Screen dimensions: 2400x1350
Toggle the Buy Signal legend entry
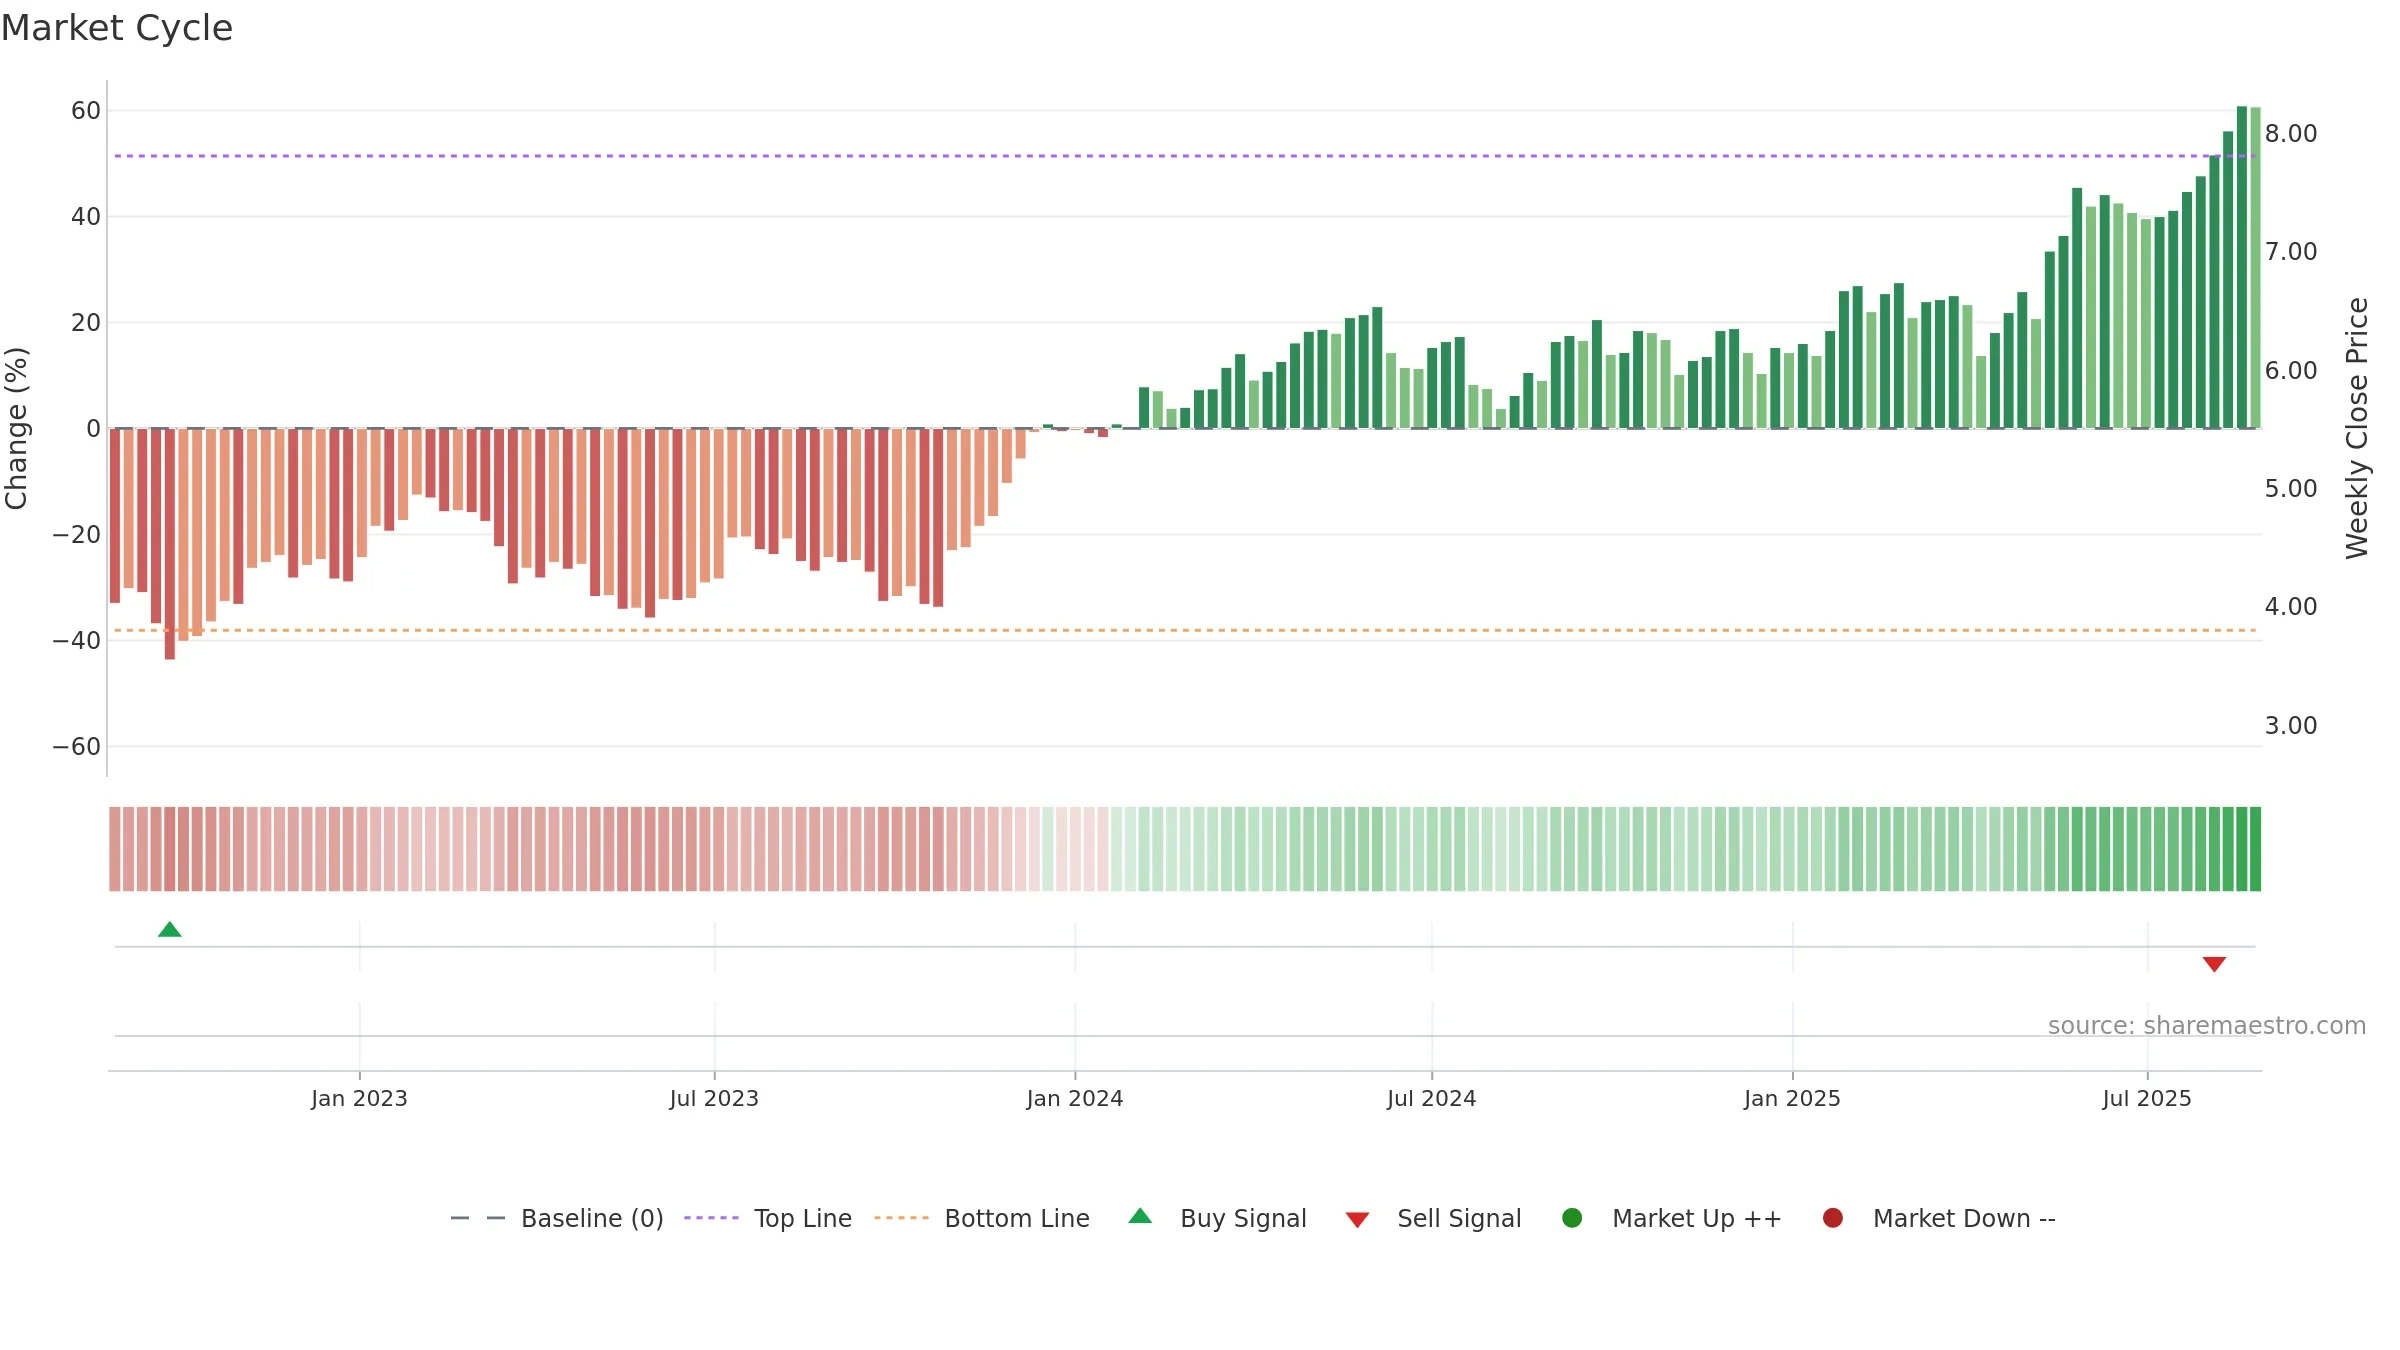[1217, 1219]
